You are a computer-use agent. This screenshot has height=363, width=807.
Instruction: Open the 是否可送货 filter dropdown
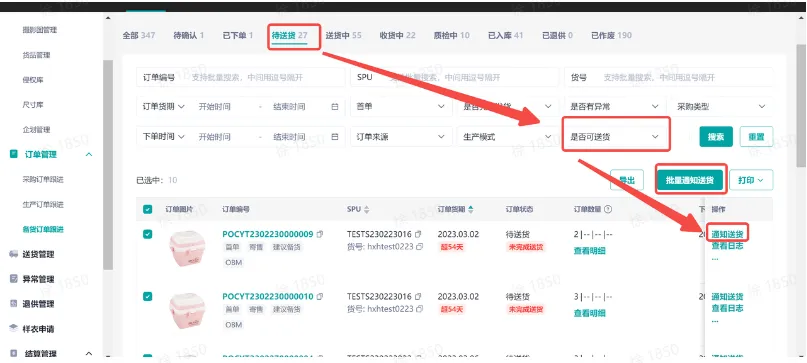click(x=615, y=137)
